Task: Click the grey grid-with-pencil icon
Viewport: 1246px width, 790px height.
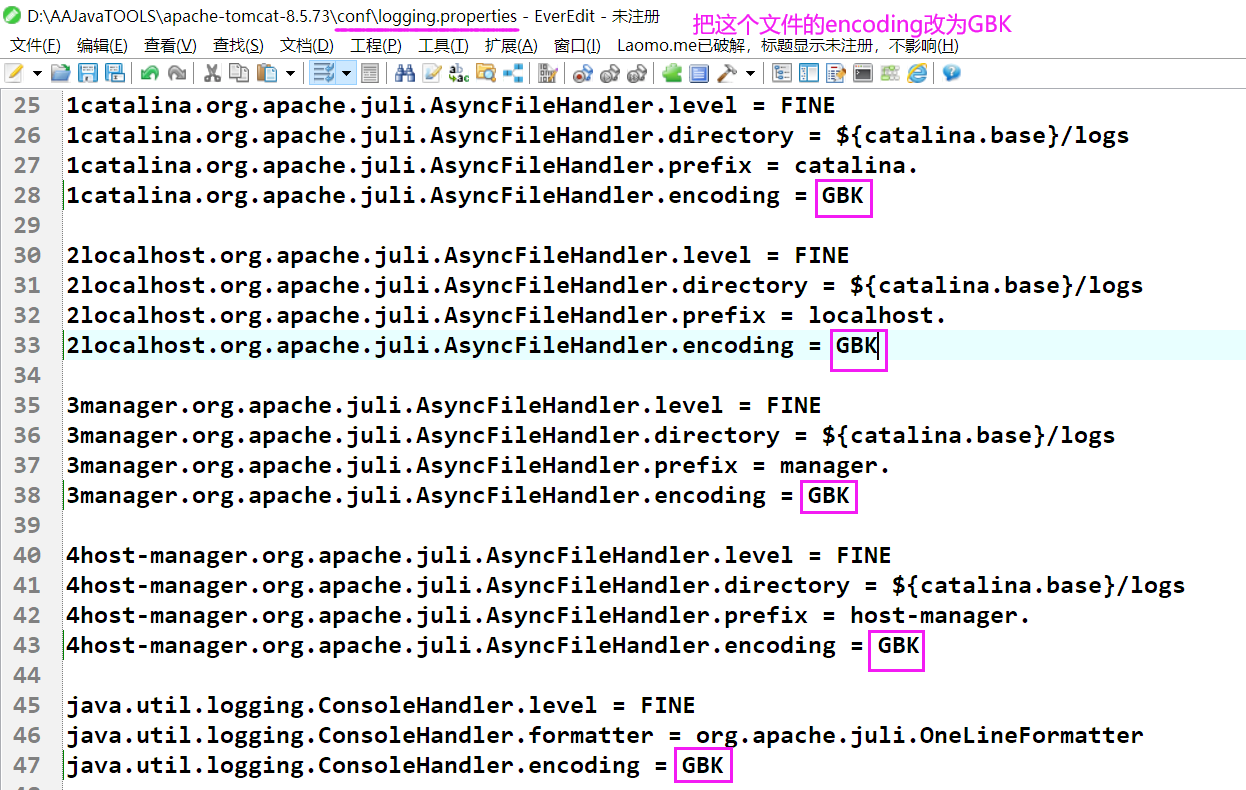Action: click(547, 73)
